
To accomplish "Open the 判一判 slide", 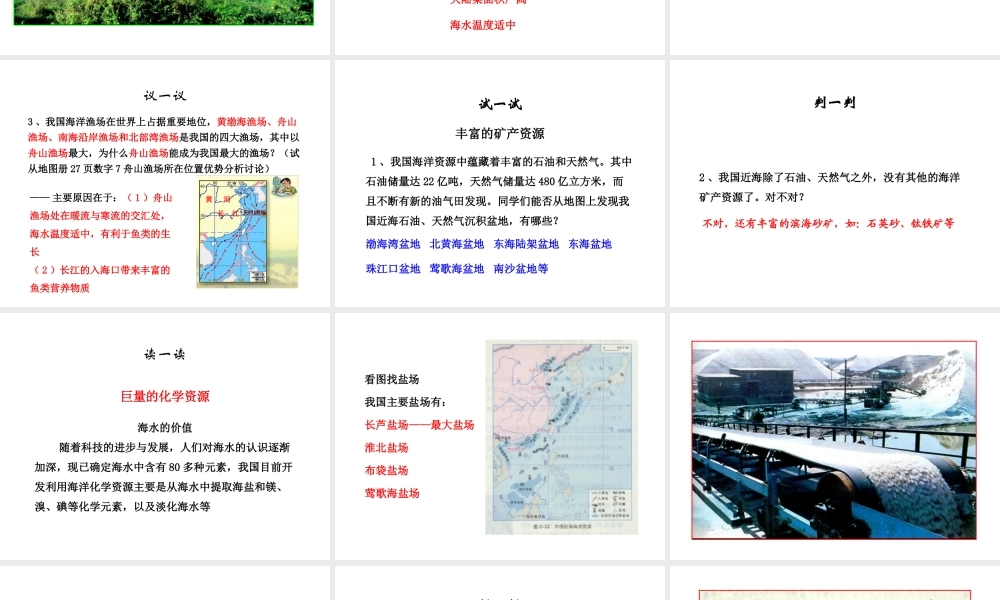I will click(835, 184).
